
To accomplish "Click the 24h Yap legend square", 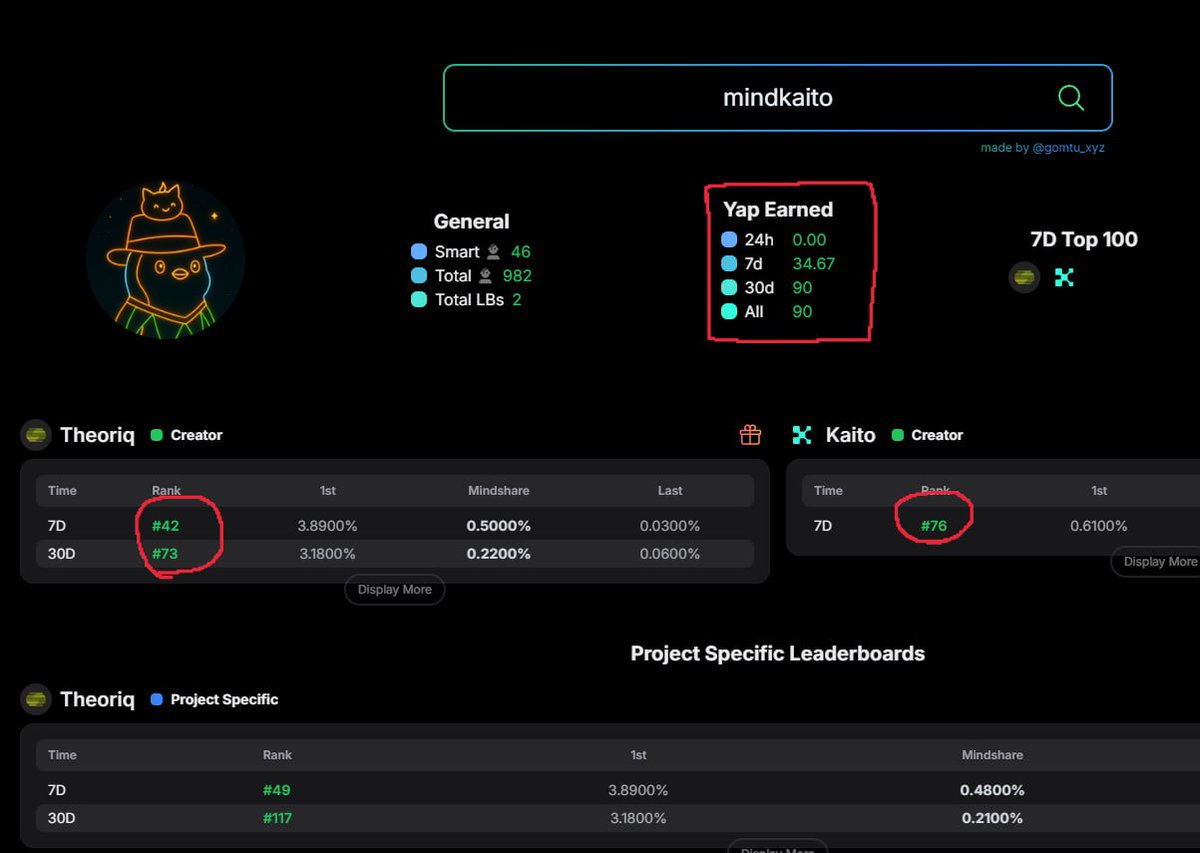I will click(729, 240).
